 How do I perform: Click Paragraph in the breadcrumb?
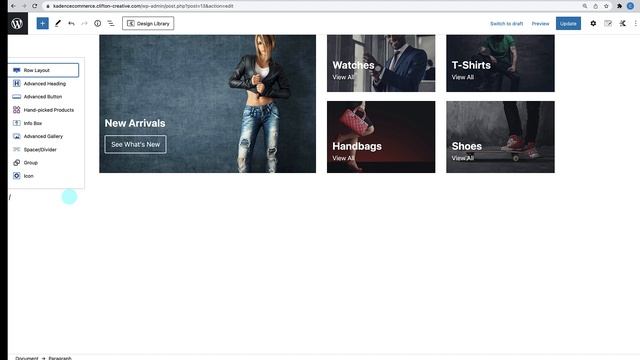(x=60, y=358)
